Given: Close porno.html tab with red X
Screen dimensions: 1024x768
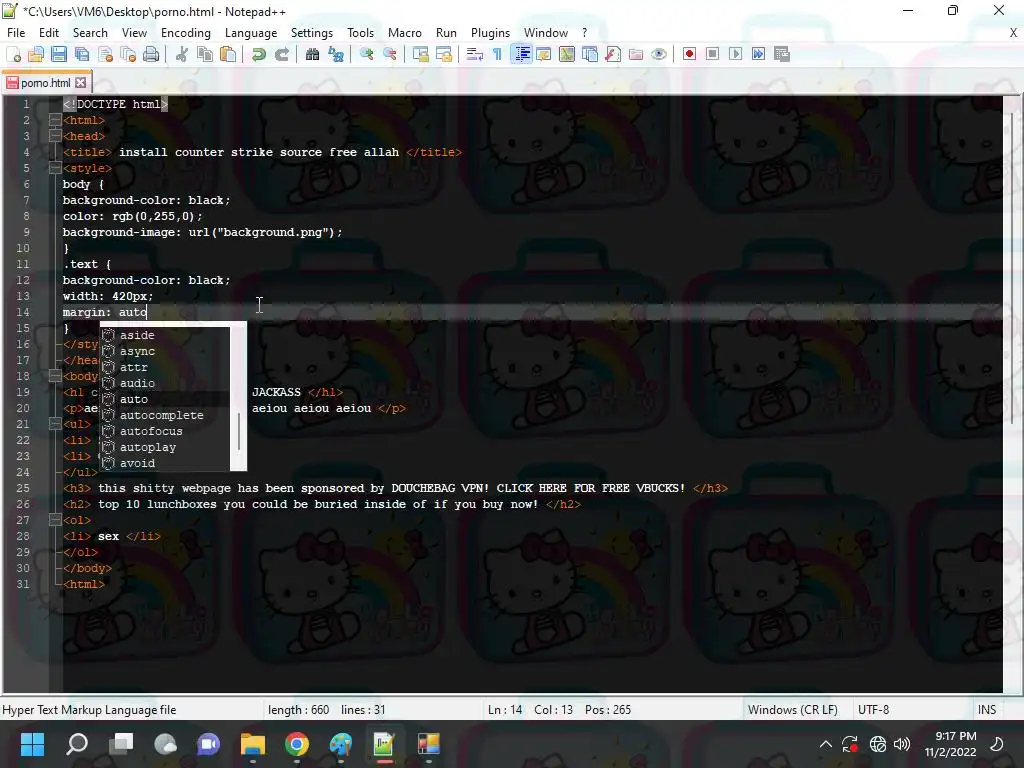Looking at the screenshot, I should (x=80, y=83).
